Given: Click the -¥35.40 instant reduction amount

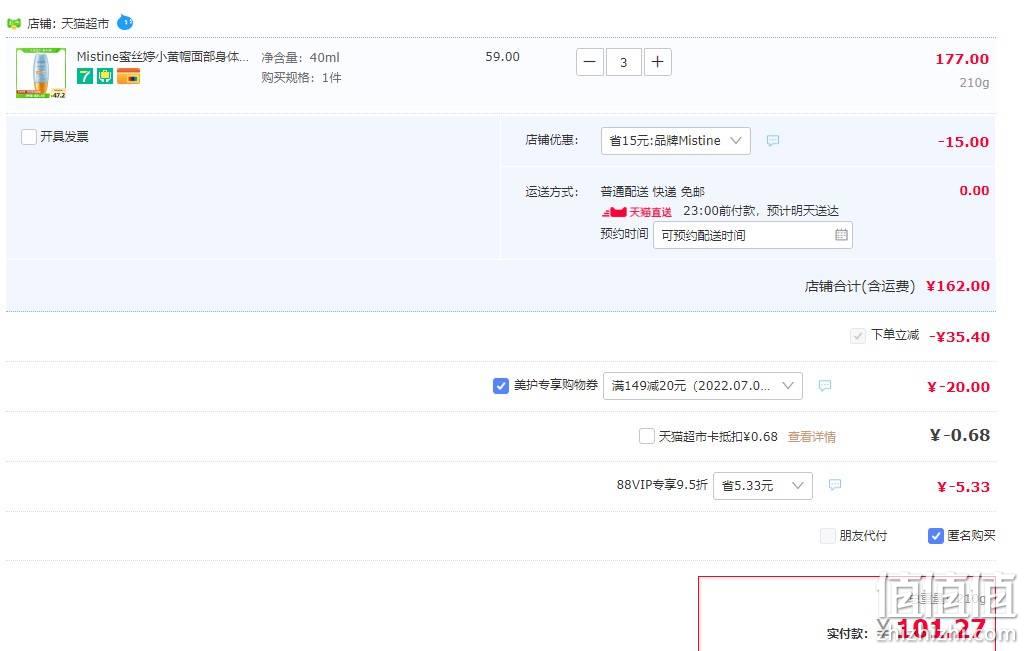Looking at the screenshot, I should pos(959,337).
